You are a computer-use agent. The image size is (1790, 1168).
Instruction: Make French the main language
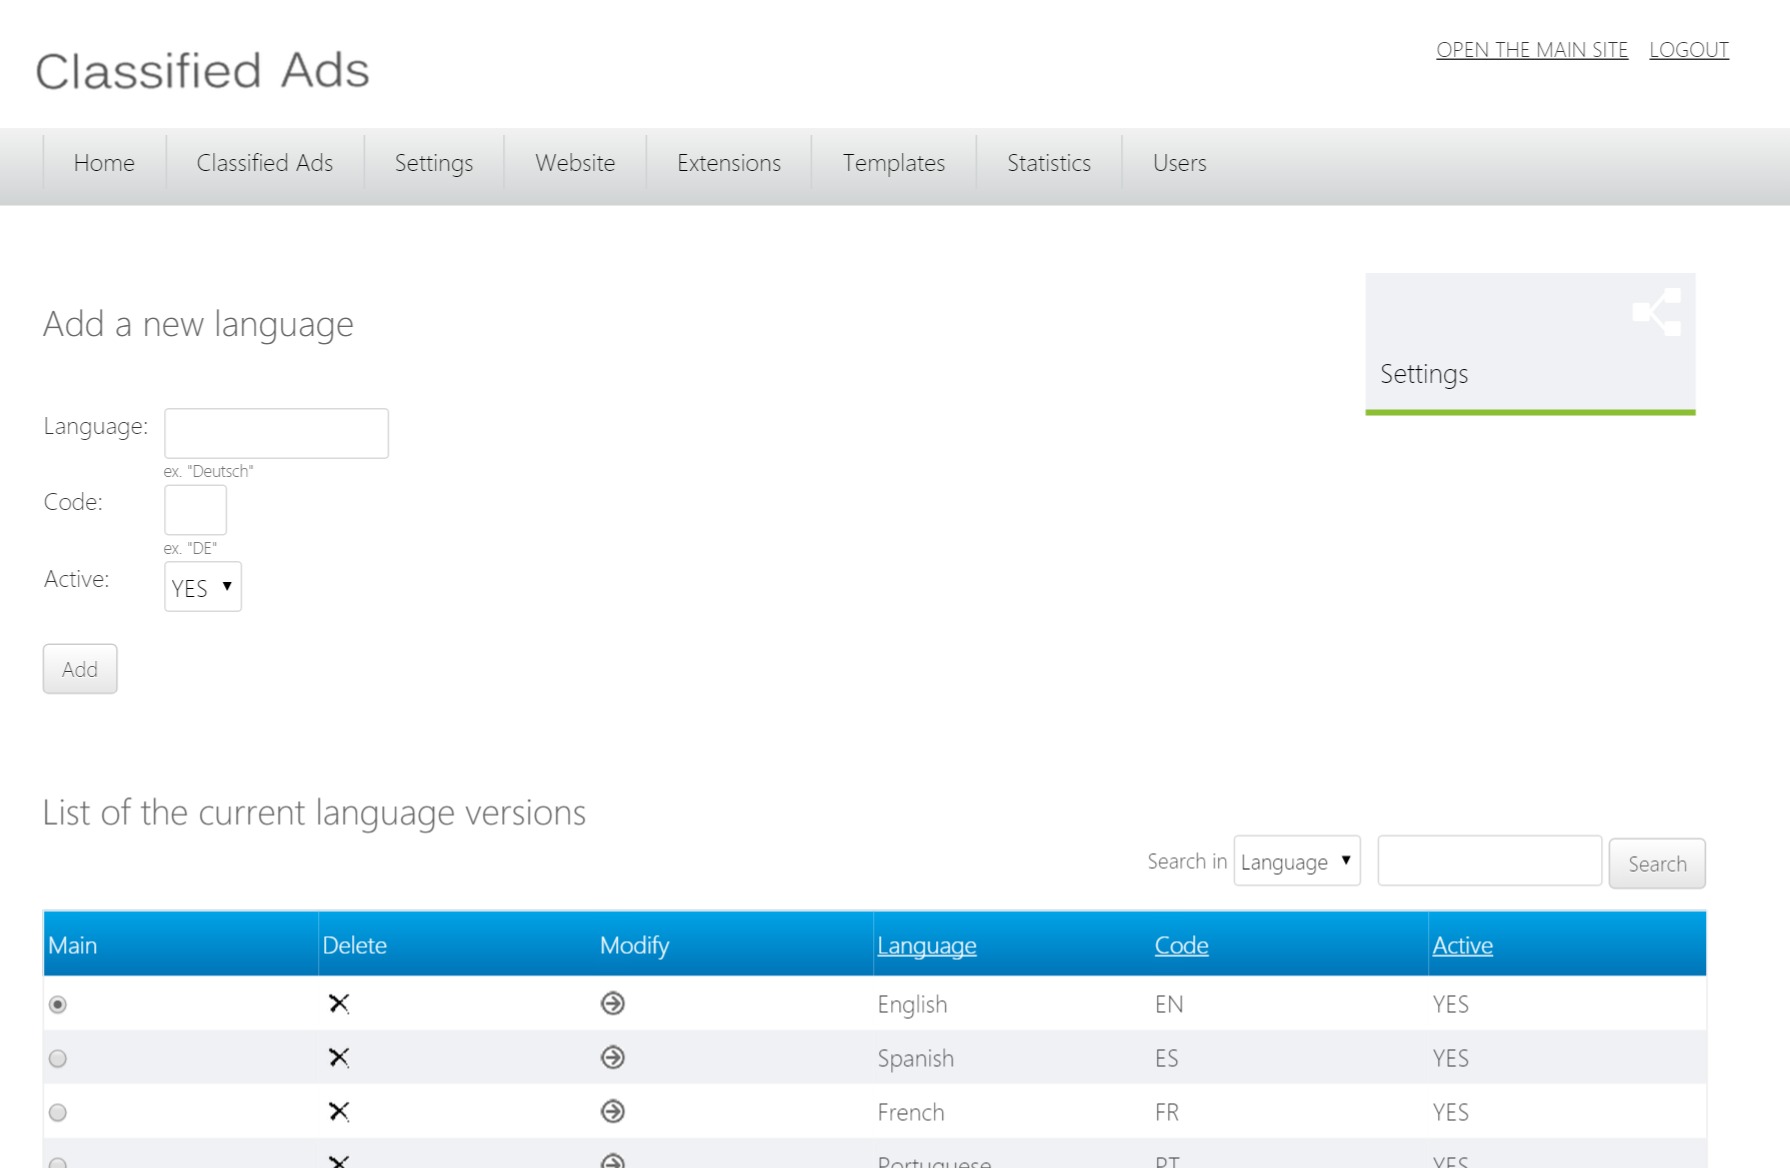[x=57, y=1111]
